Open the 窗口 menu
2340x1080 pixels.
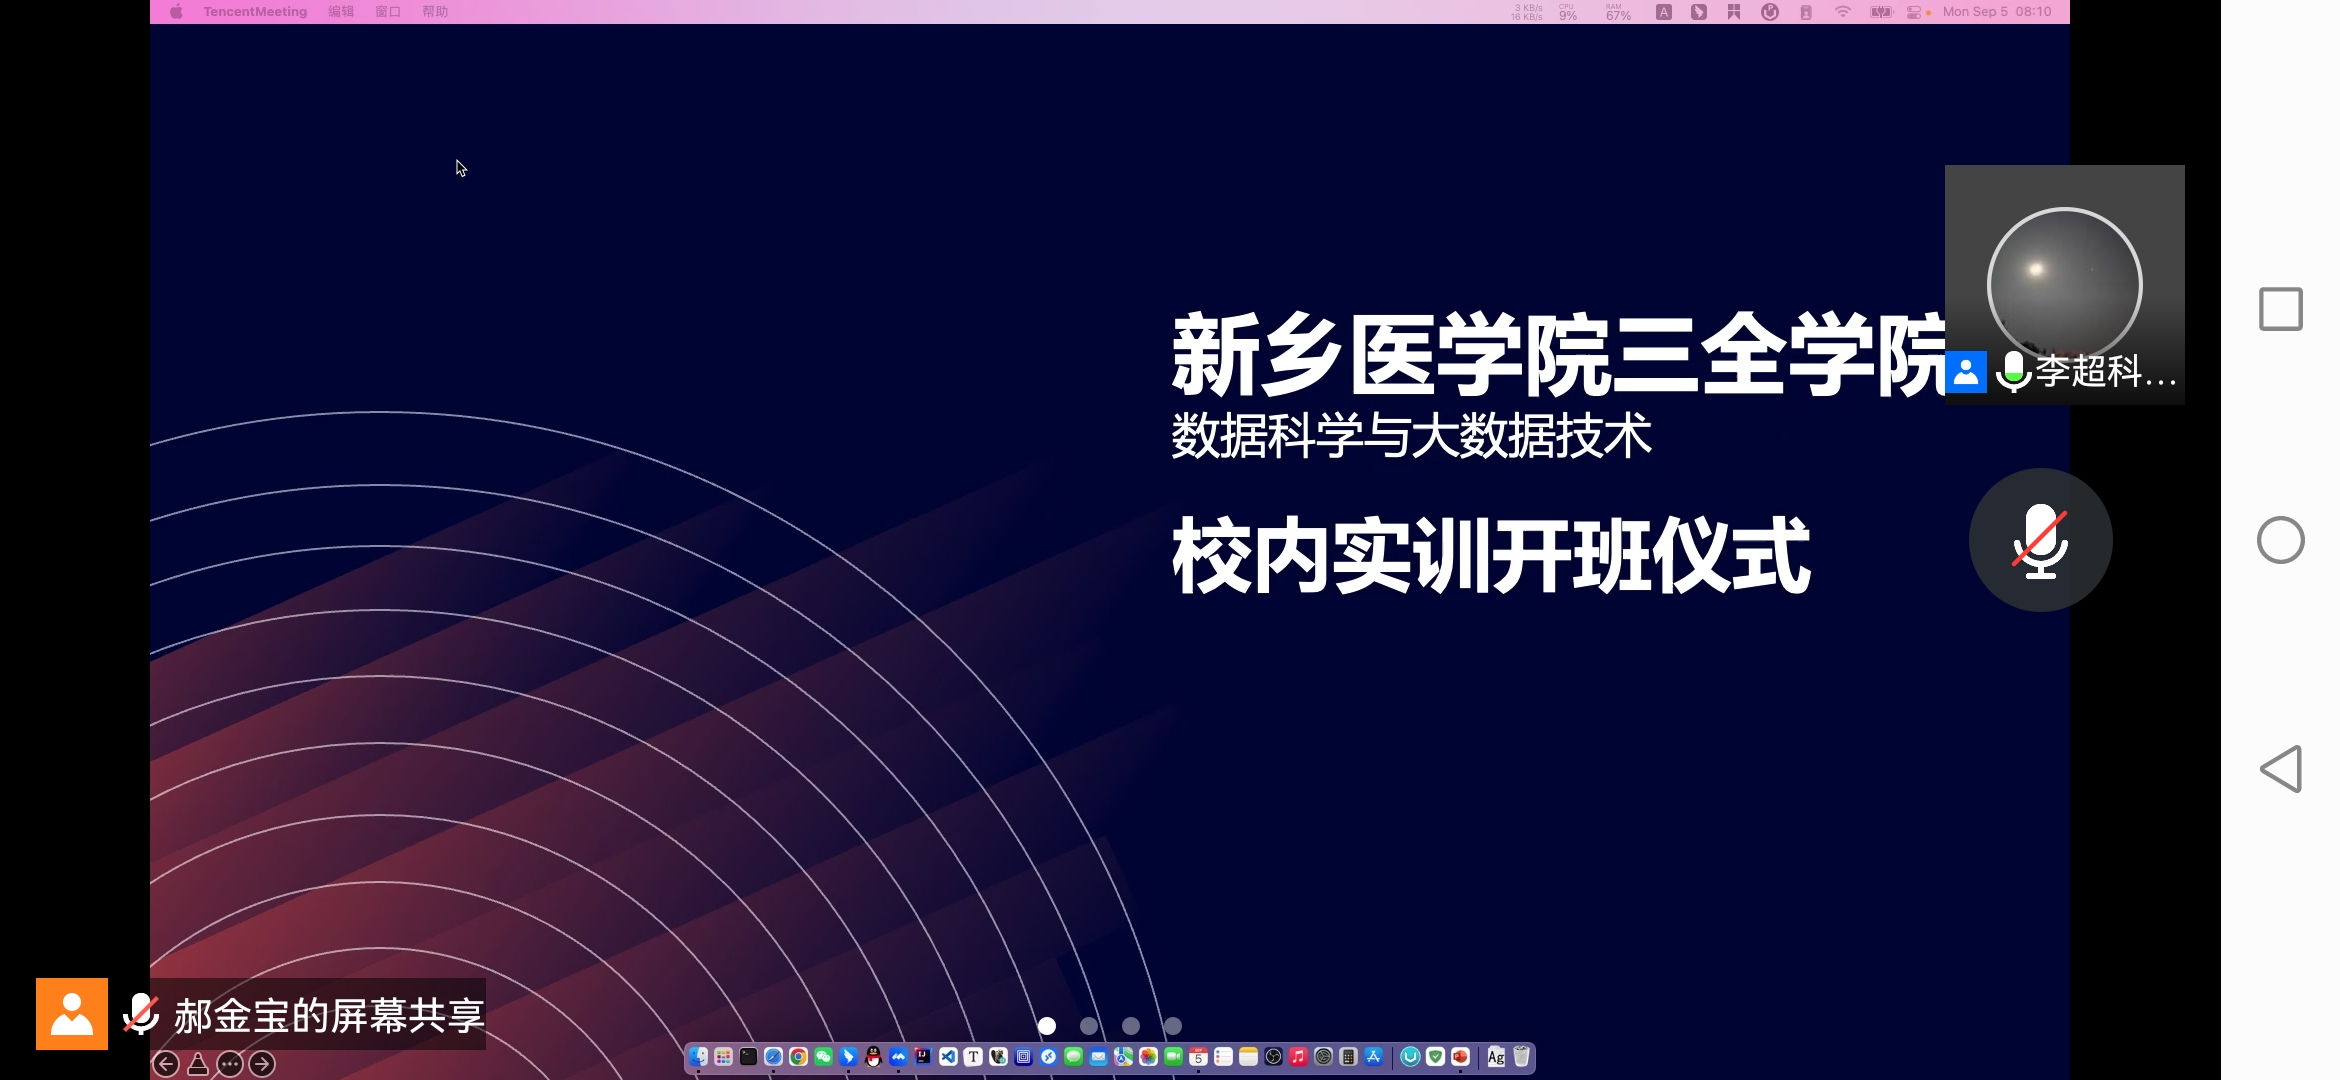388,12
